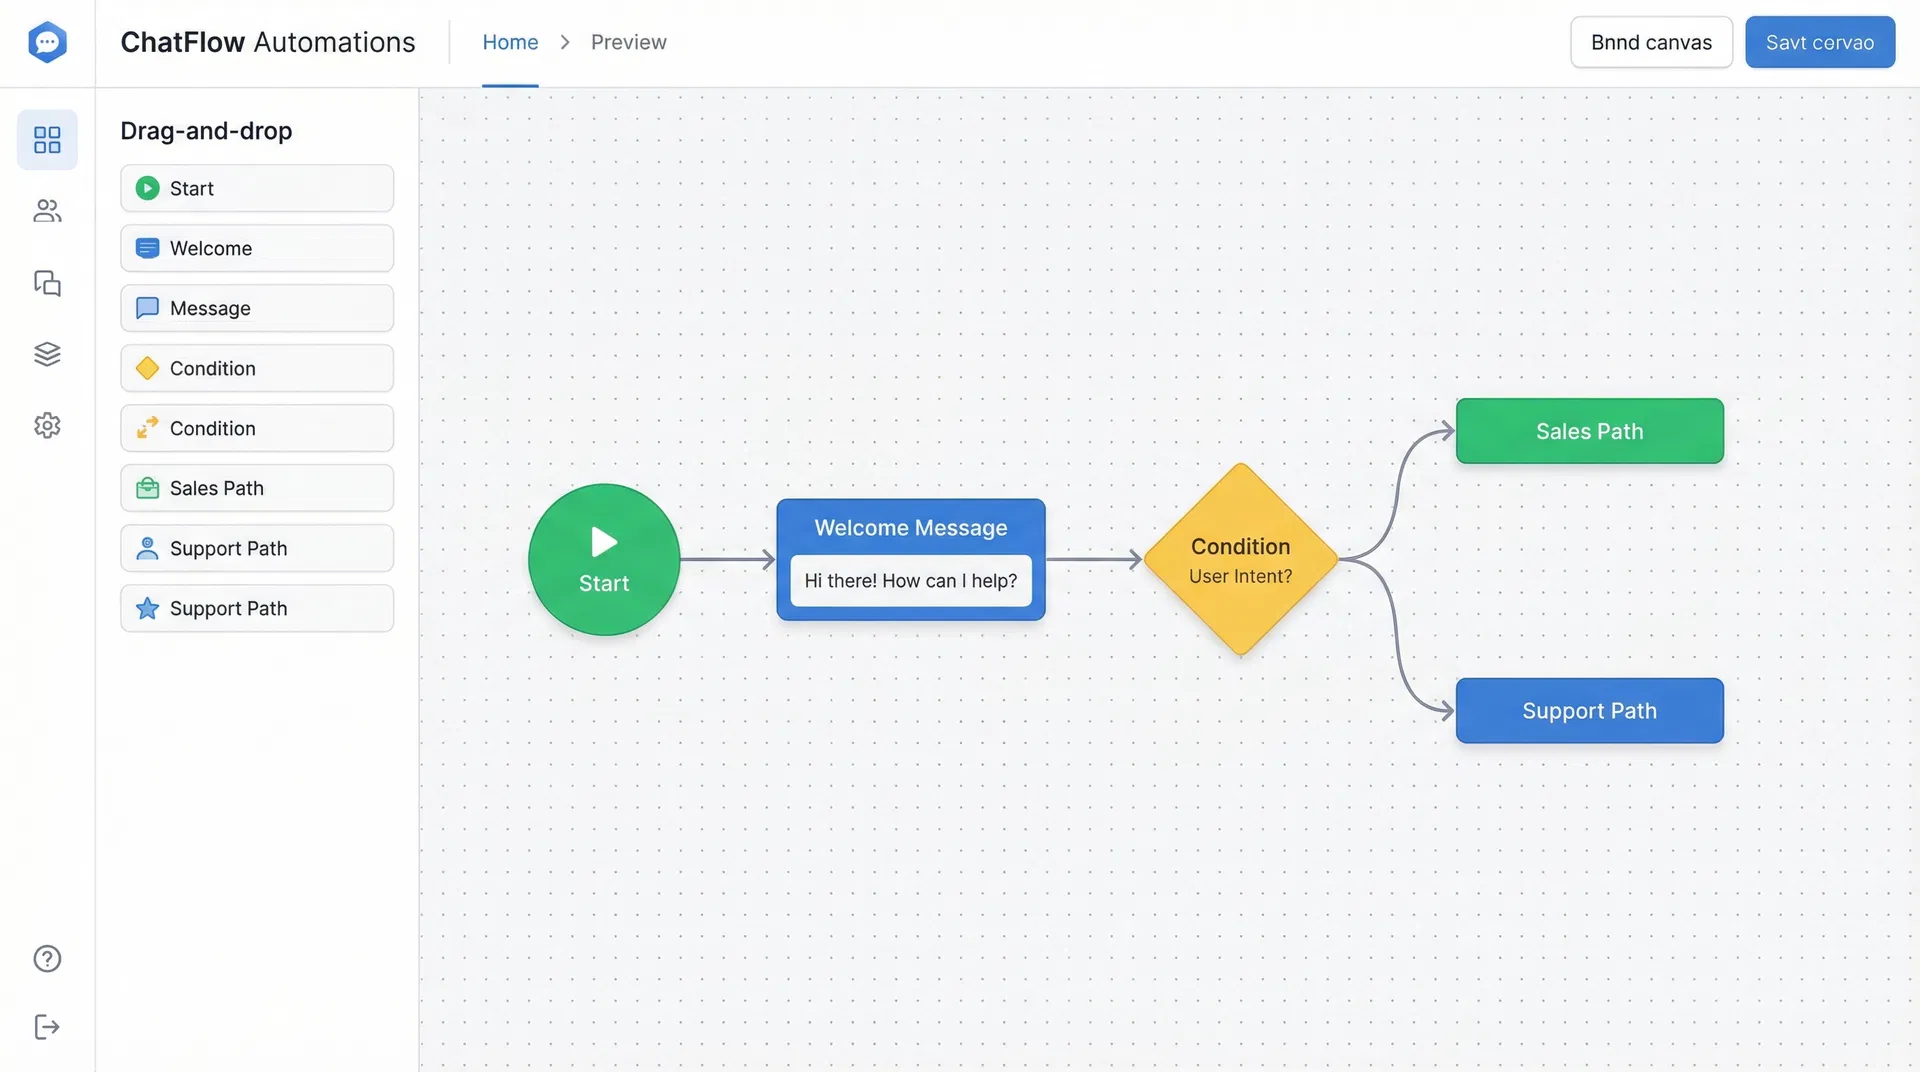The height and width of the screenshot is (1072, 1920).
Task: Switch to the Home tab
Action: pos(510,42)
